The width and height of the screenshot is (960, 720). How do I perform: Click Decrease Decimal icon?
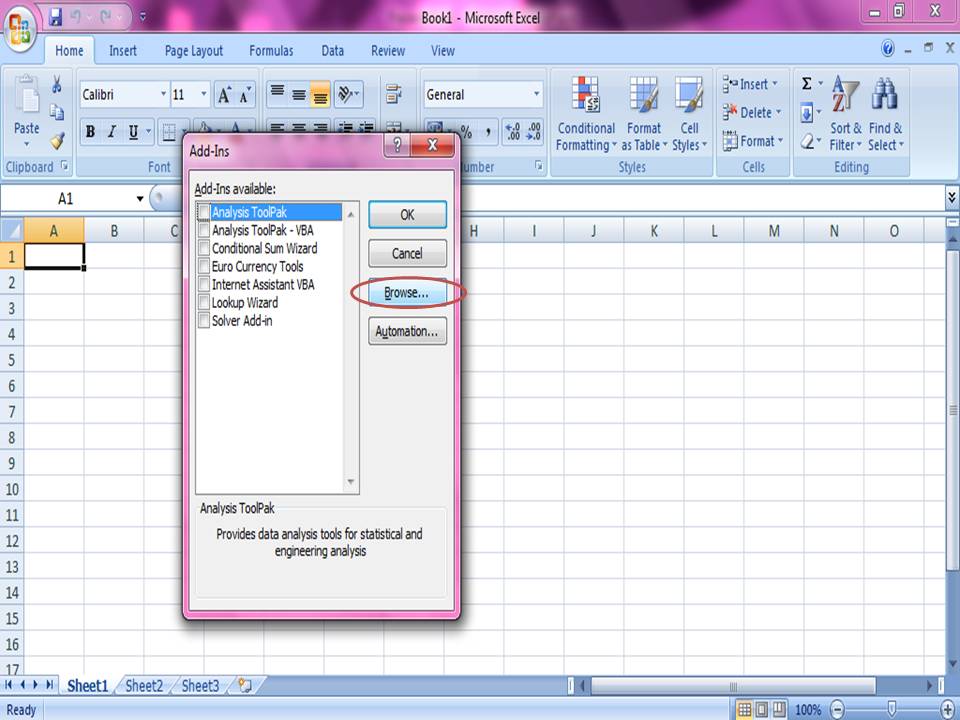tap(533, 132)
